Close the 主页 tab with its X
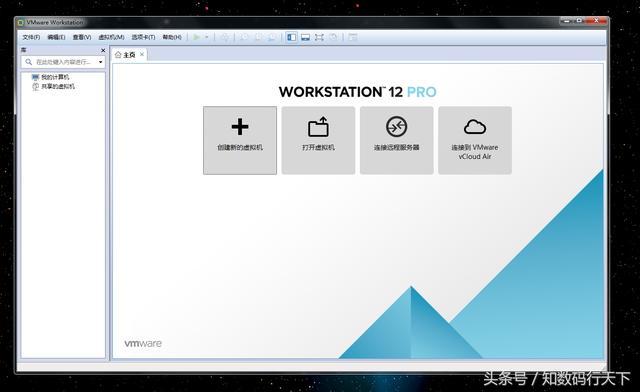Screen dimensions: 640x392 142,54
